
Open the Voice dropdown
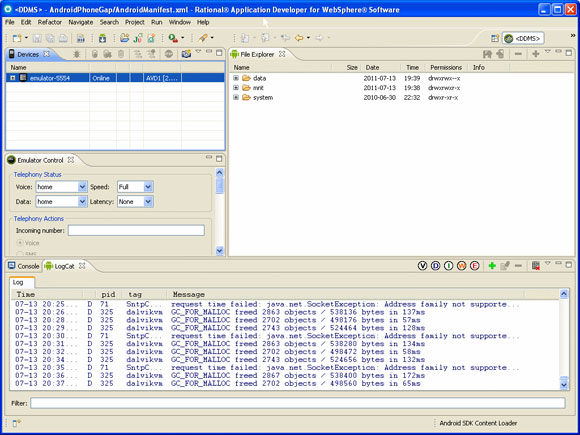click(x=82, y=187)
